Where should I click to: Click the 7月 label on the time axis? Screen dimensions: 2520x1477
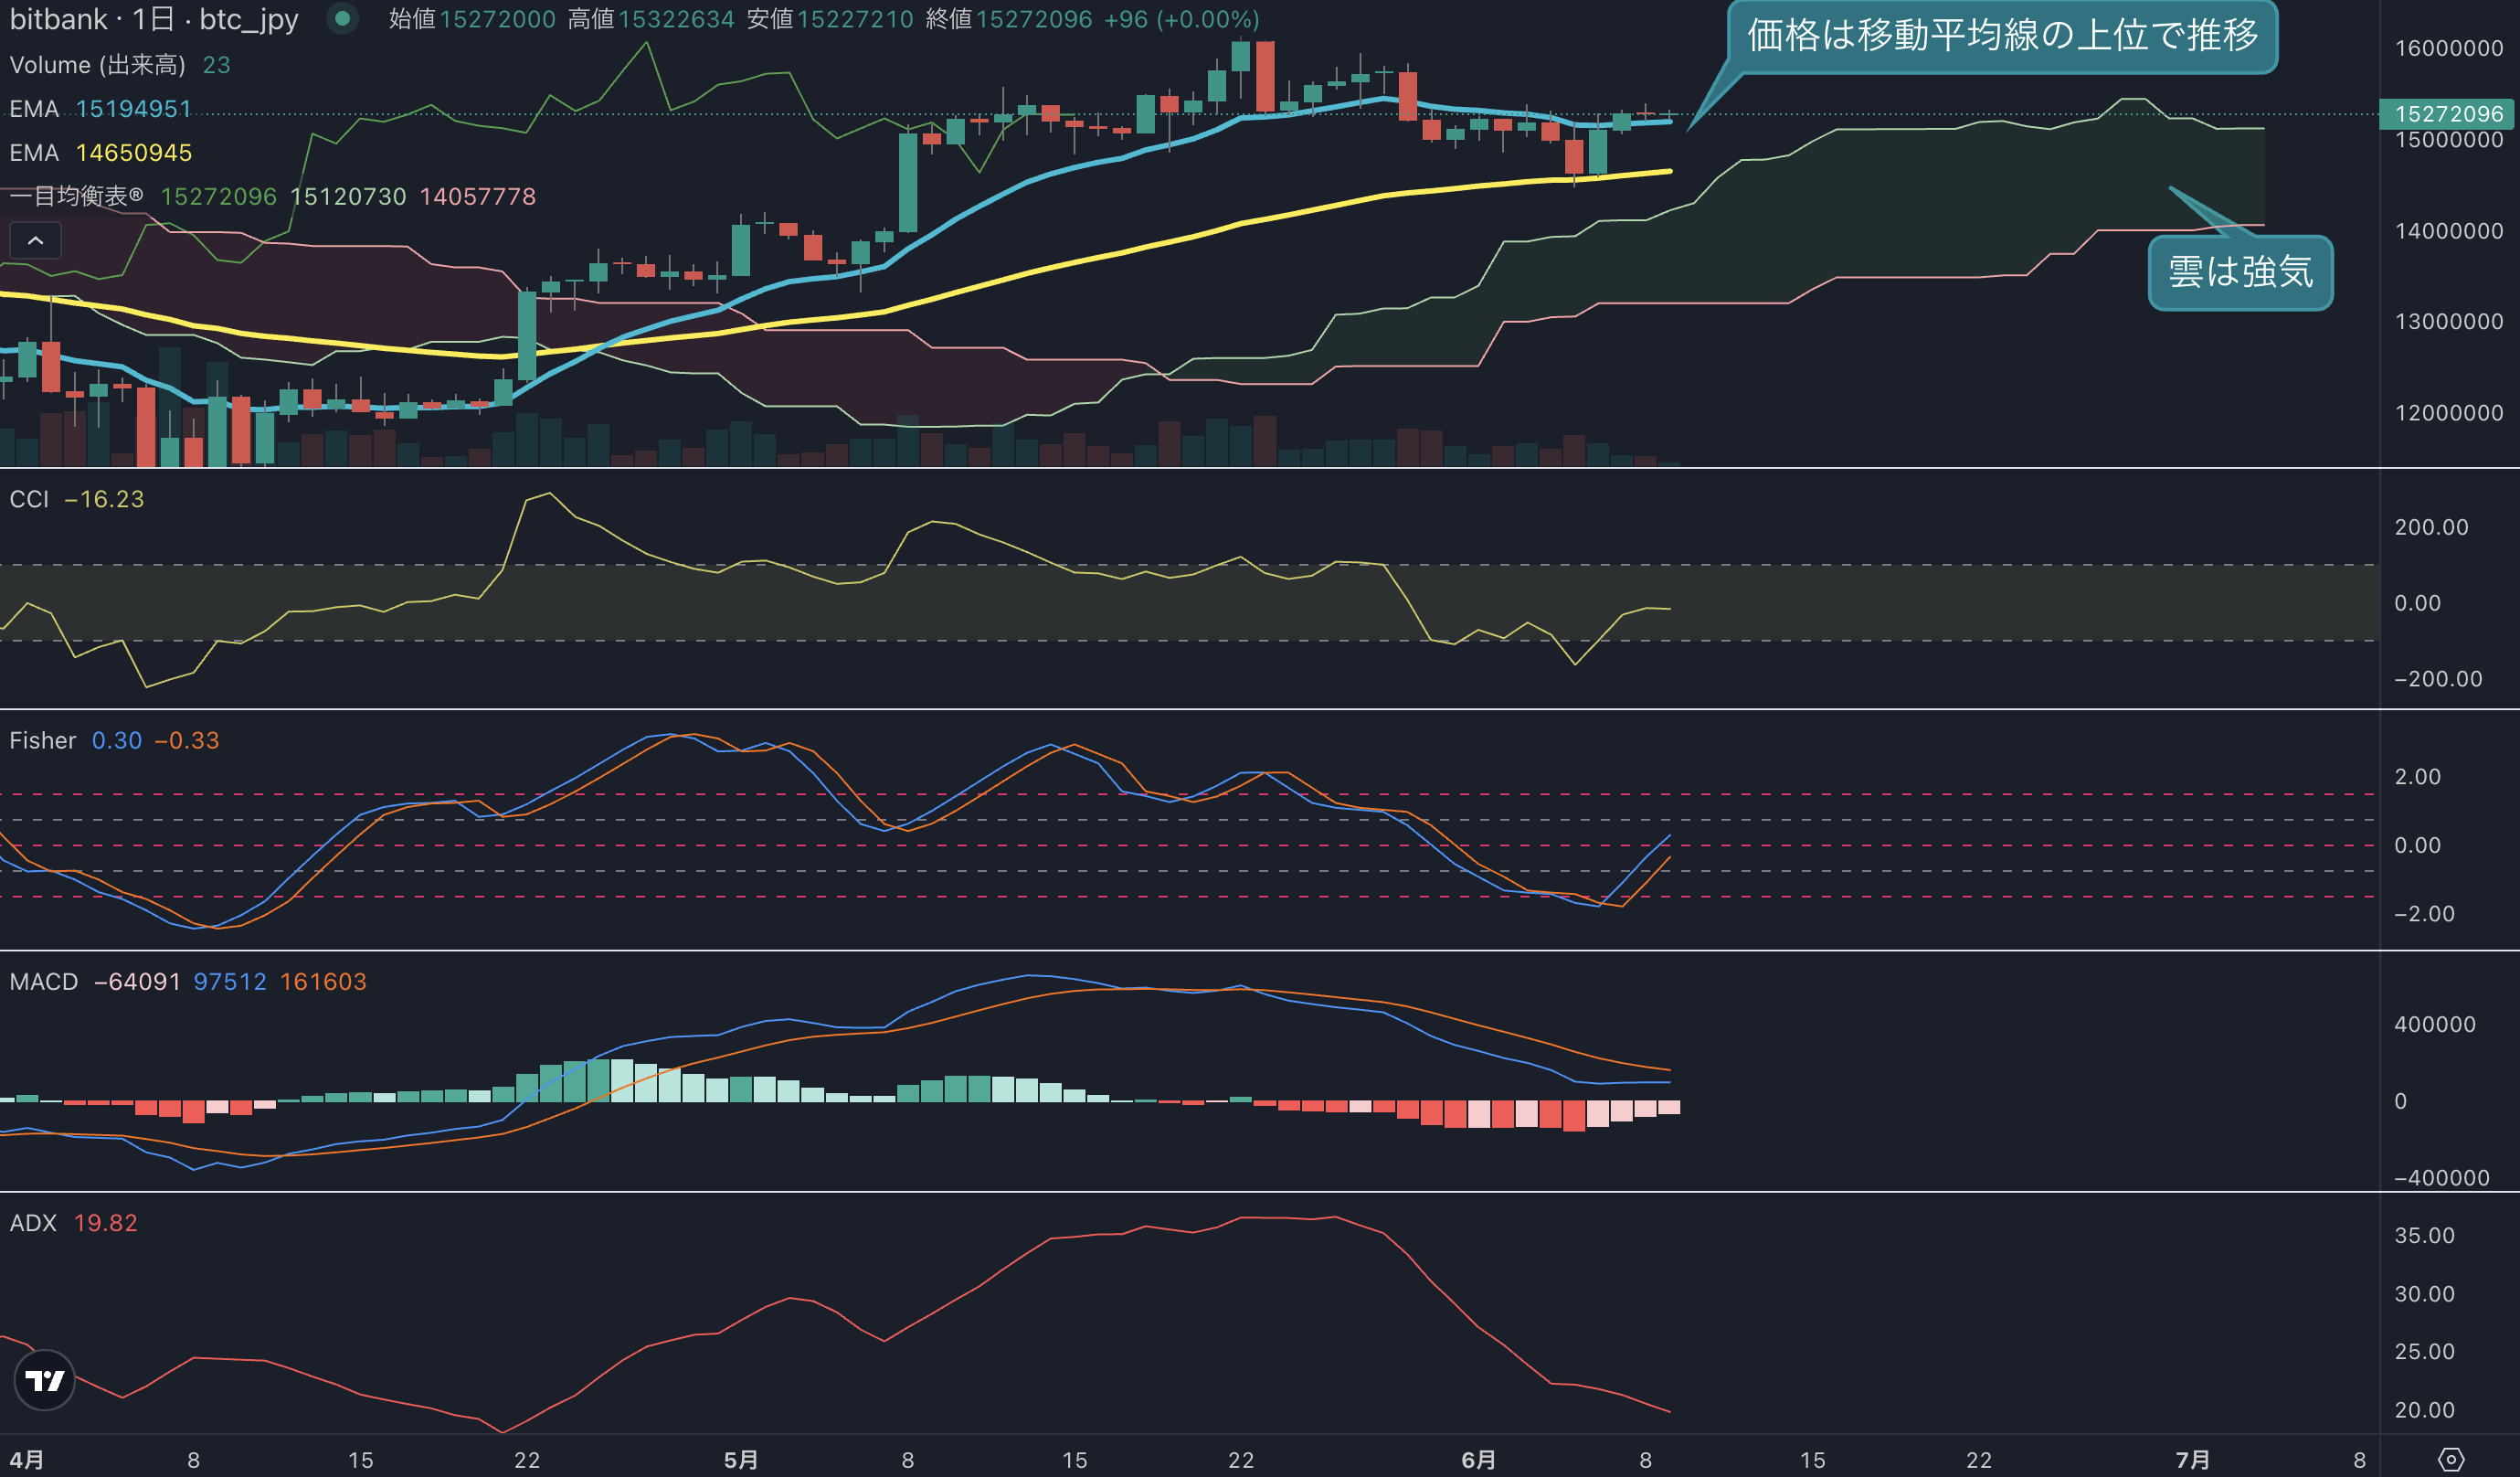click(x=2193, y=1459)
